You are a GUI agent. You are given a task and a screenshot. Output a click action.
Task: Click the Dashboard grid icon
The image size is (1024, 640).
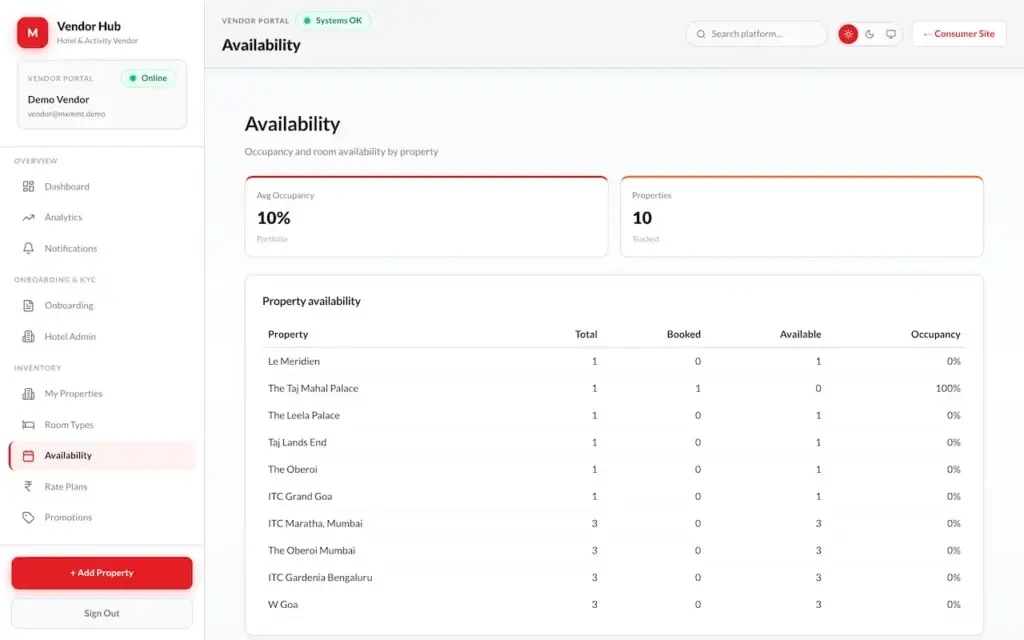[28, 187]
